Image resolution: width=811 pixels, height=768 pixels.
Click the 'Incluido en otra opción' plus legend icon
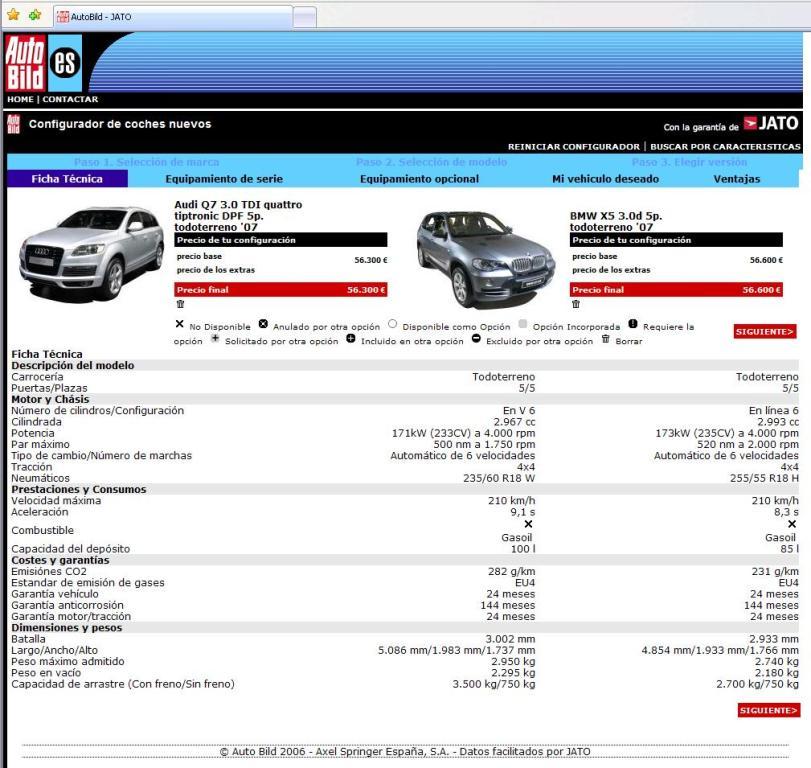[351, 339]
